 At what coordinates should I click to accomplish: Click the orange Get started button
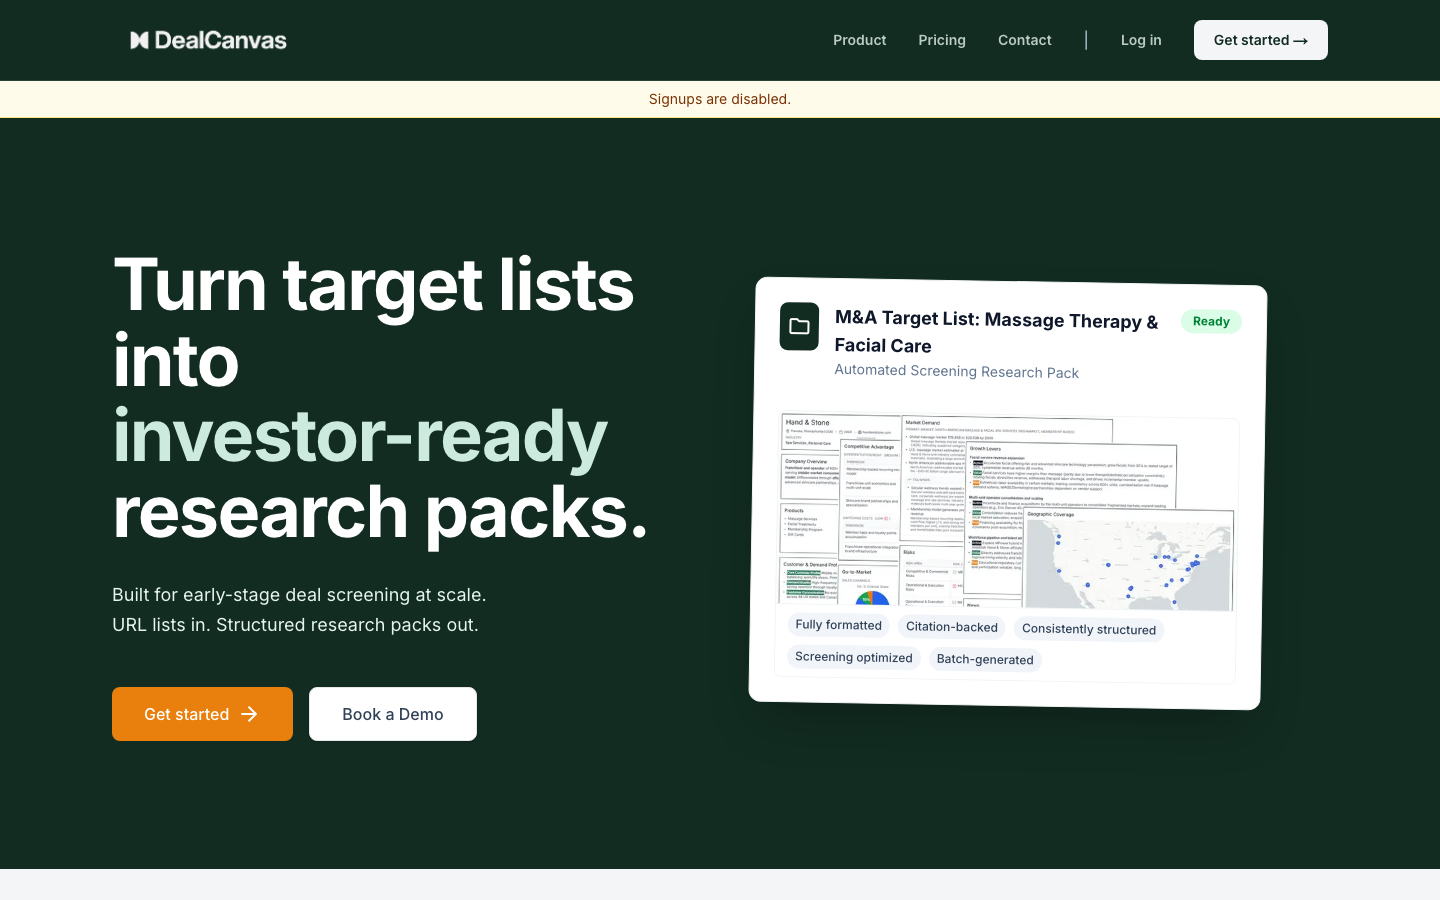[x=202, y=714]
